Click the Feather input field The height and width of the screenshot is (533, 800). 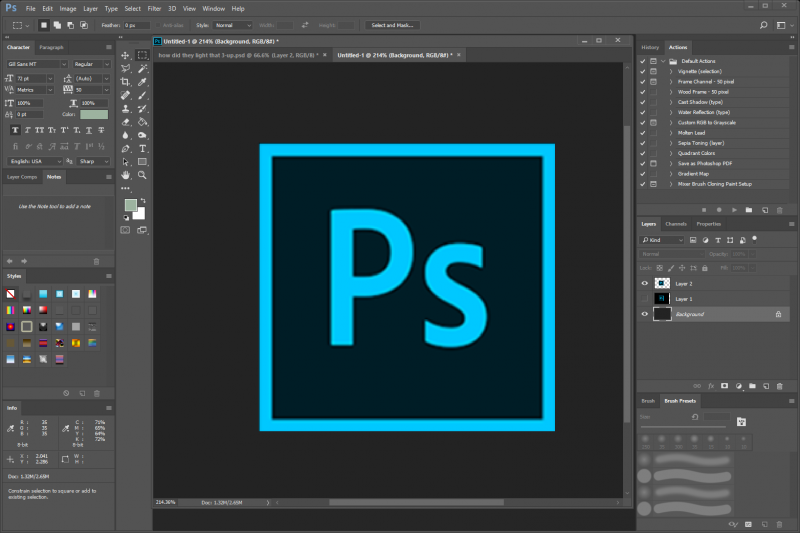[x=136, y=24]
